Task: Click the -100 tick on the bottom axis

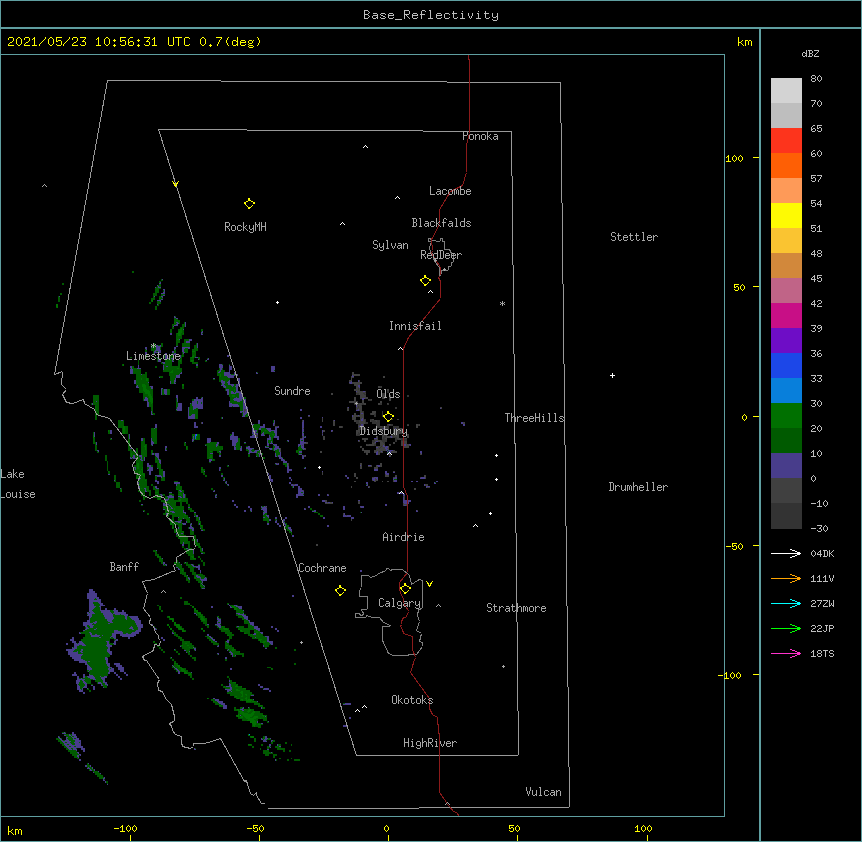Action: tap(126, 828)
